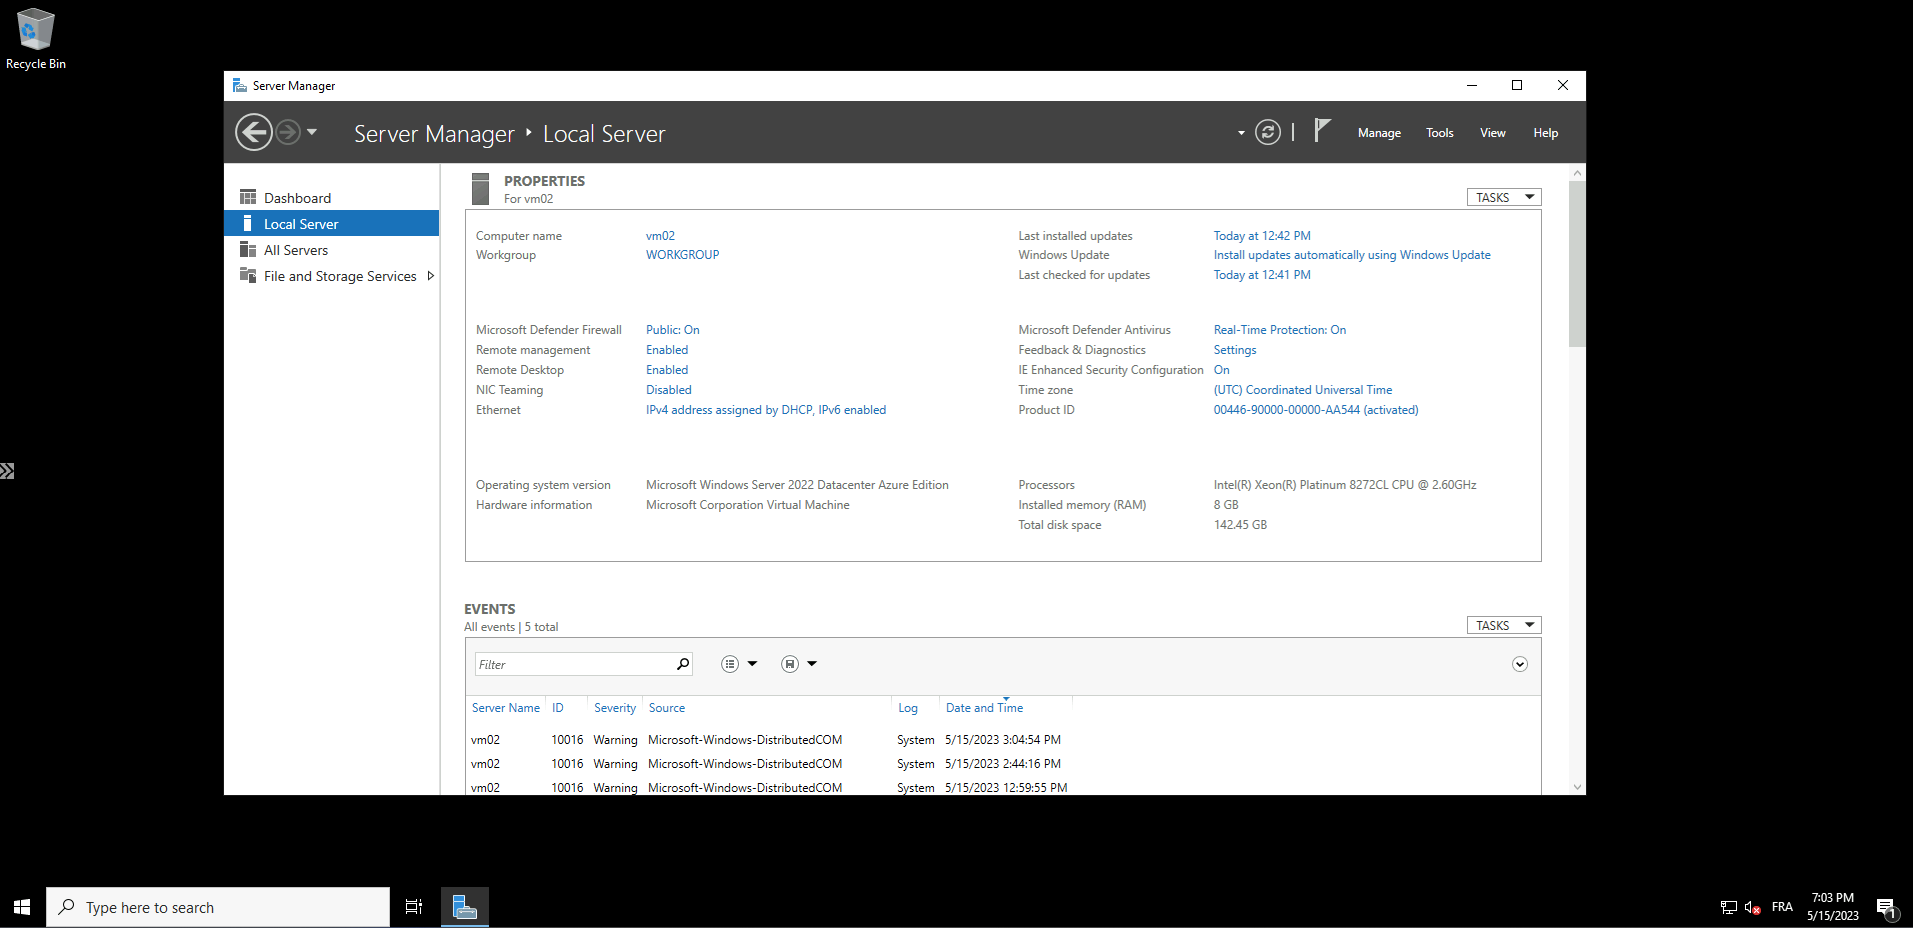Click Firewall status Public: On
The image size is (1913, 928).
[672, 330]
